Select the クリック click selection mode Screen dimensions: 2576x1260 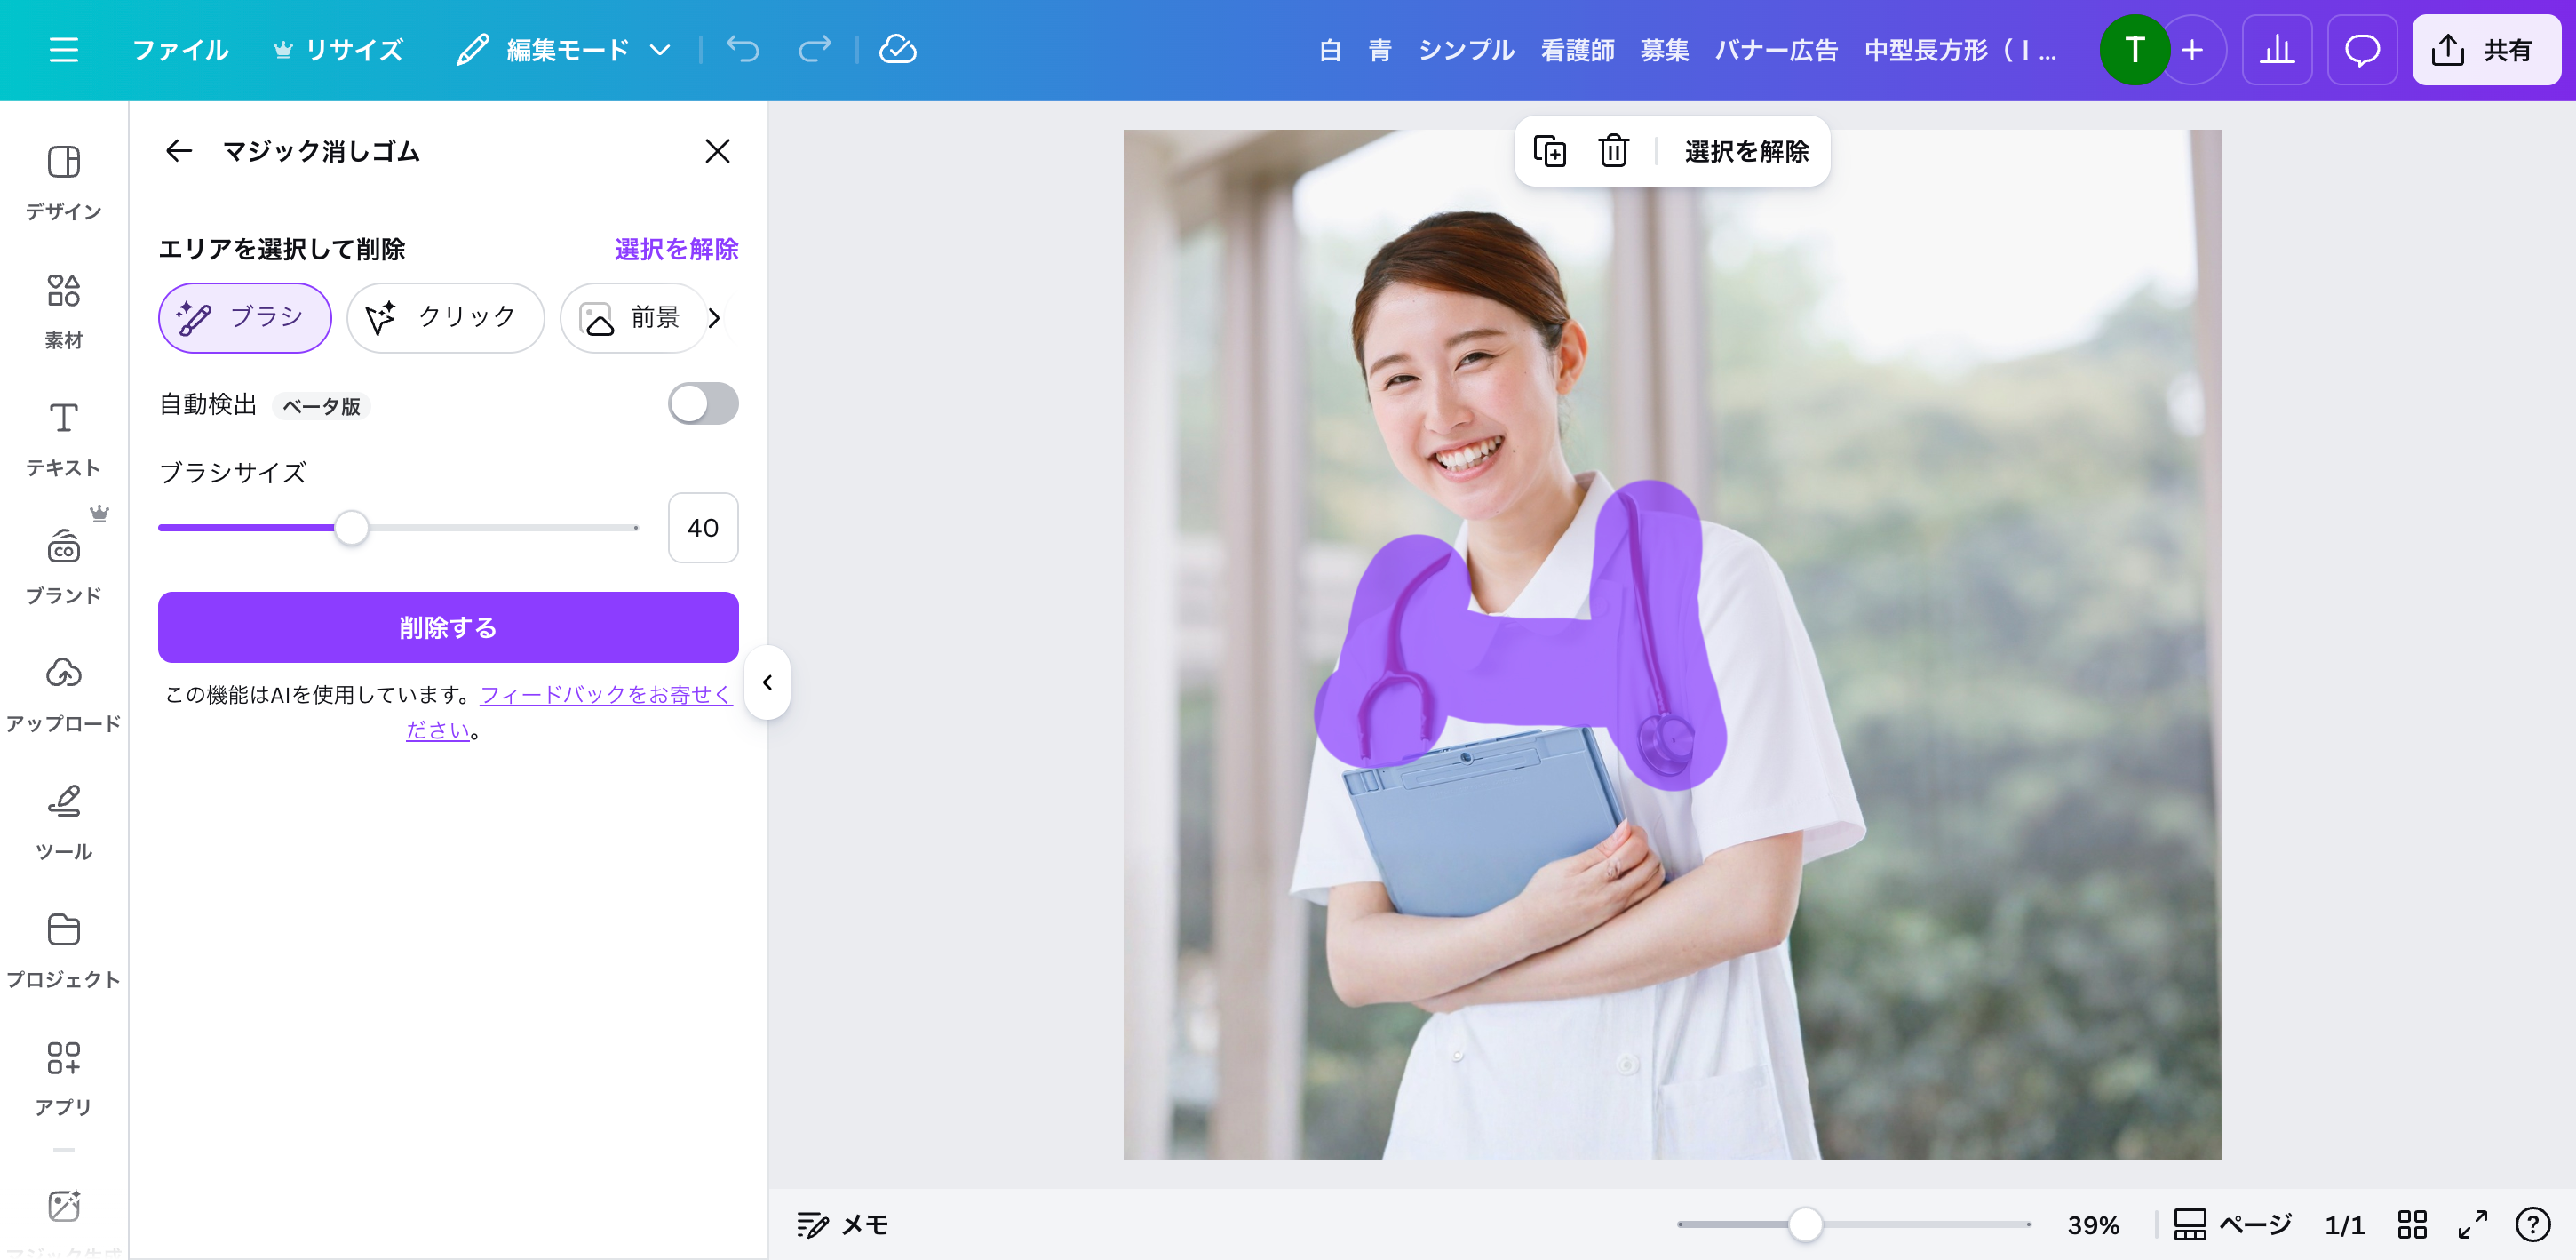coord(445,318)
